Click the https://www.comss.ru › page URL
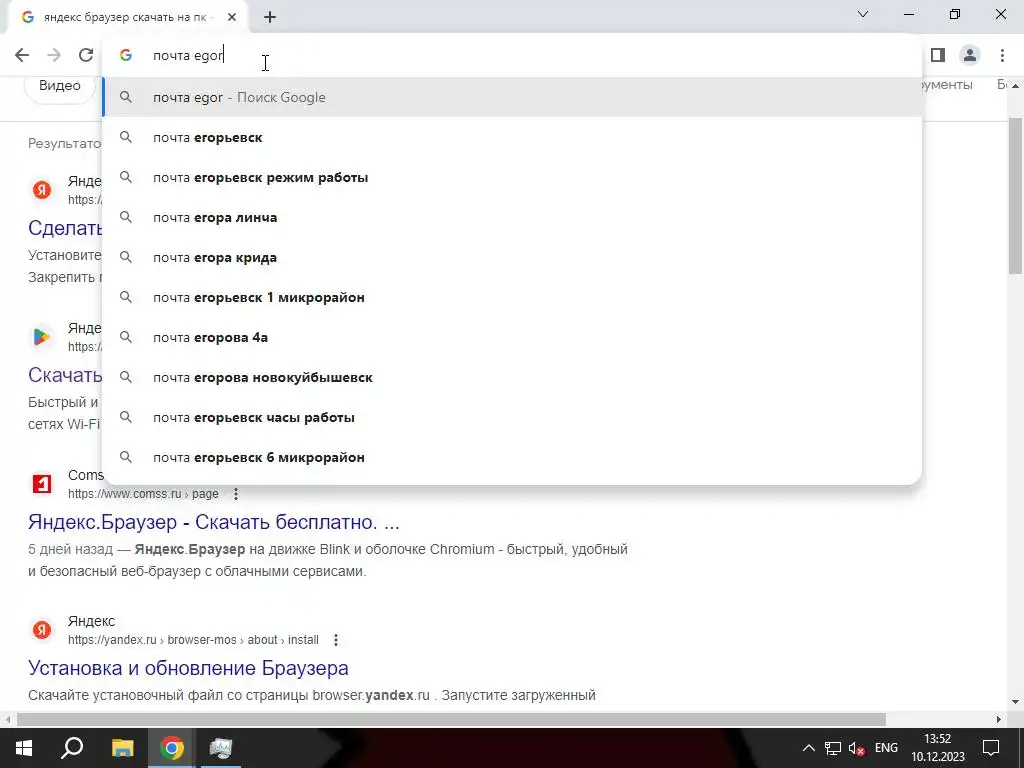Screen dimensions: 1024x768 (x=143, y=494)
